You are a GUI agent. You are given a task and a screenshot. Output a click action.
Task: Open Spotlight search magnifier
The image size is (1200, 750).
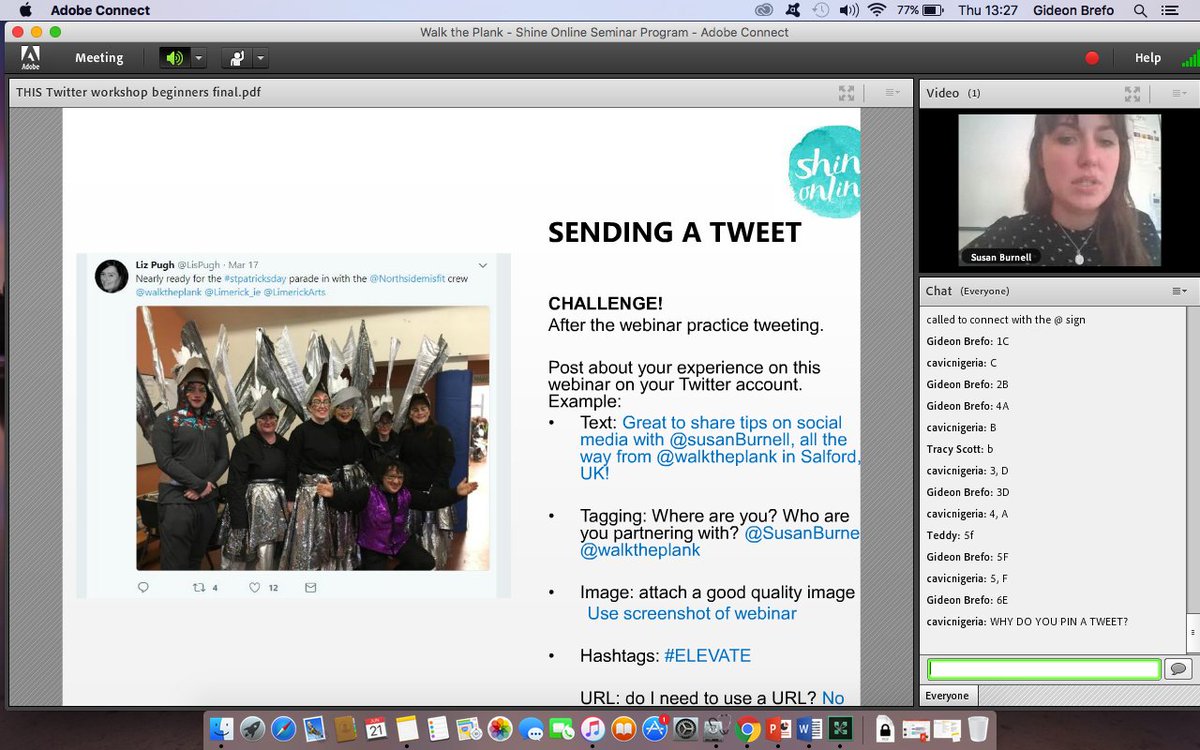pos(1140,10)
